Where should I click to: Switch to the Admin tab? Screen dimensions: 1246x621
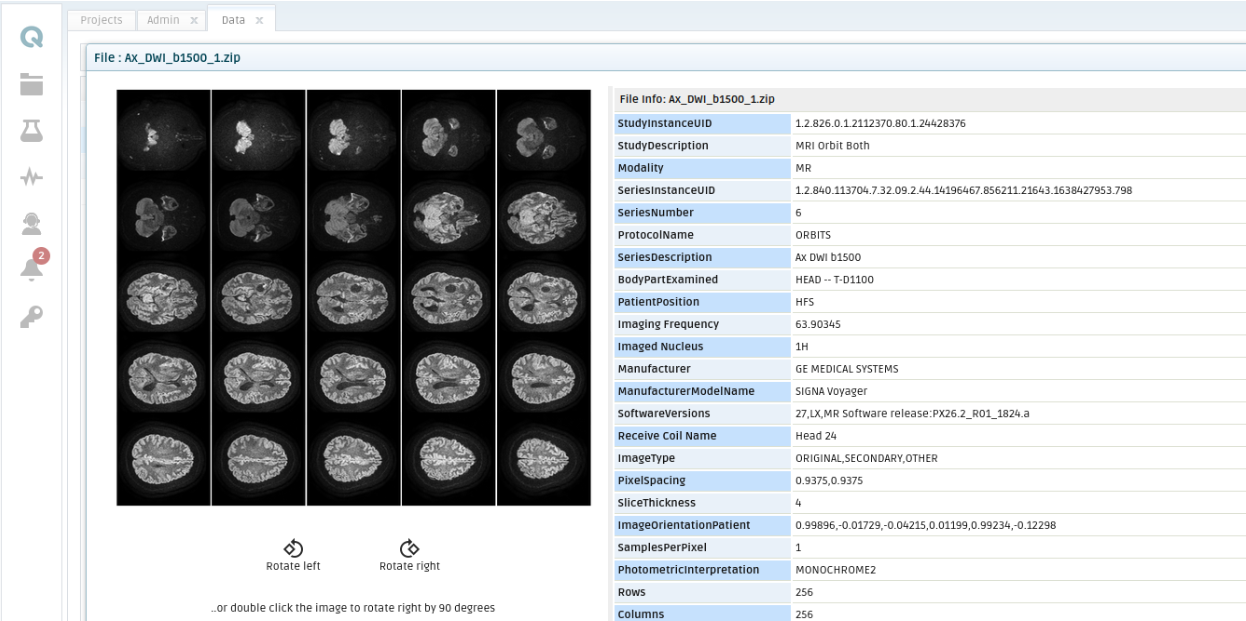163,20
